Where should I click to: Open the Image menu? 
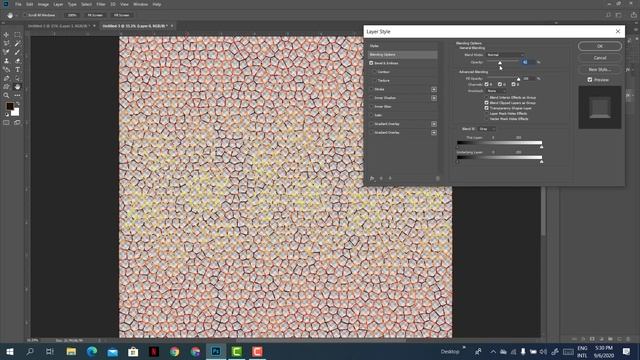coord(43,4)
